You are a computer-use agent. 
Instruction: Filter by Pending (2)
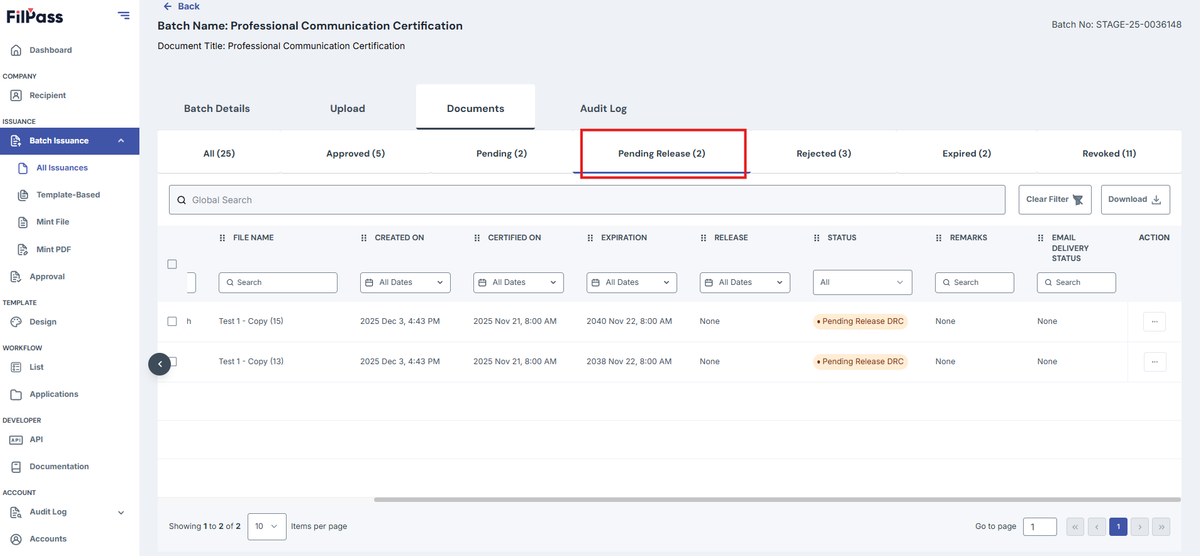point(501,154)
